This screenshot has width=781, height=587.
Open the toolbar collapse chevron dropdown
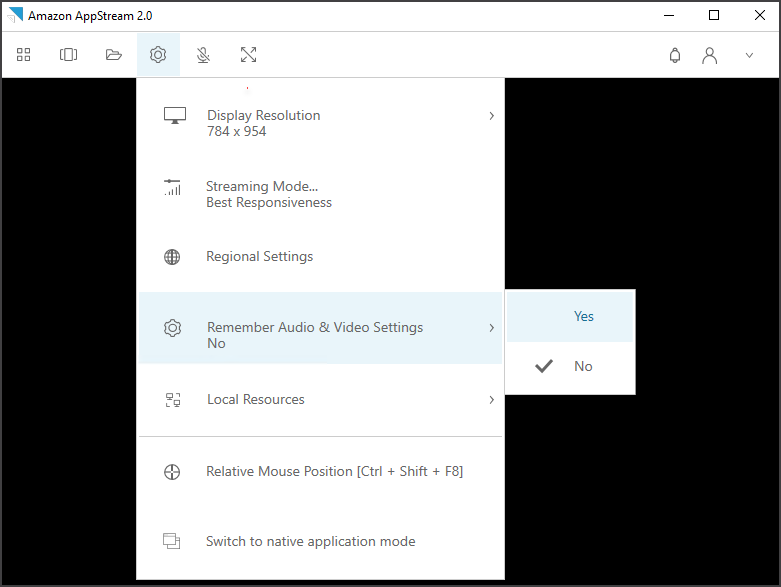click(749, 56)
